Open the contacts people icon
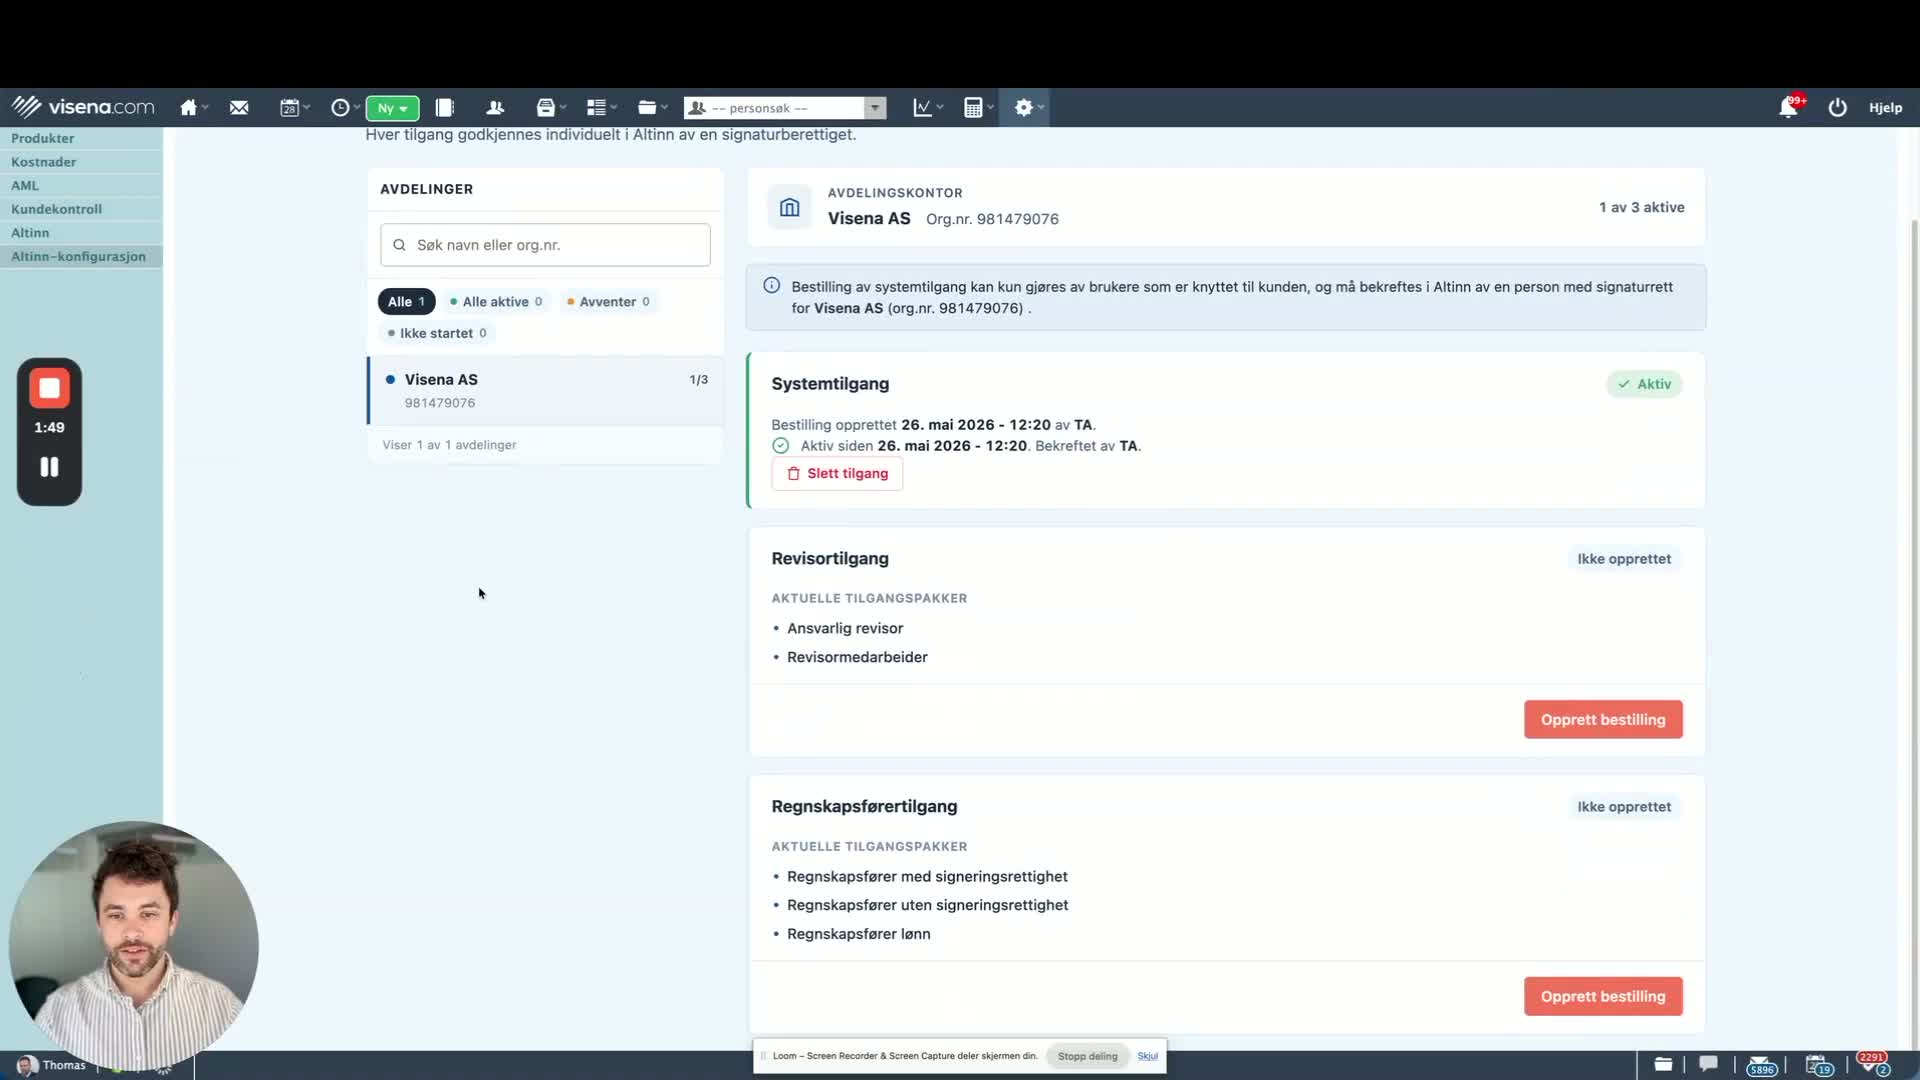Screen dimensions: 1920x1080 click(x=495, y=107)
